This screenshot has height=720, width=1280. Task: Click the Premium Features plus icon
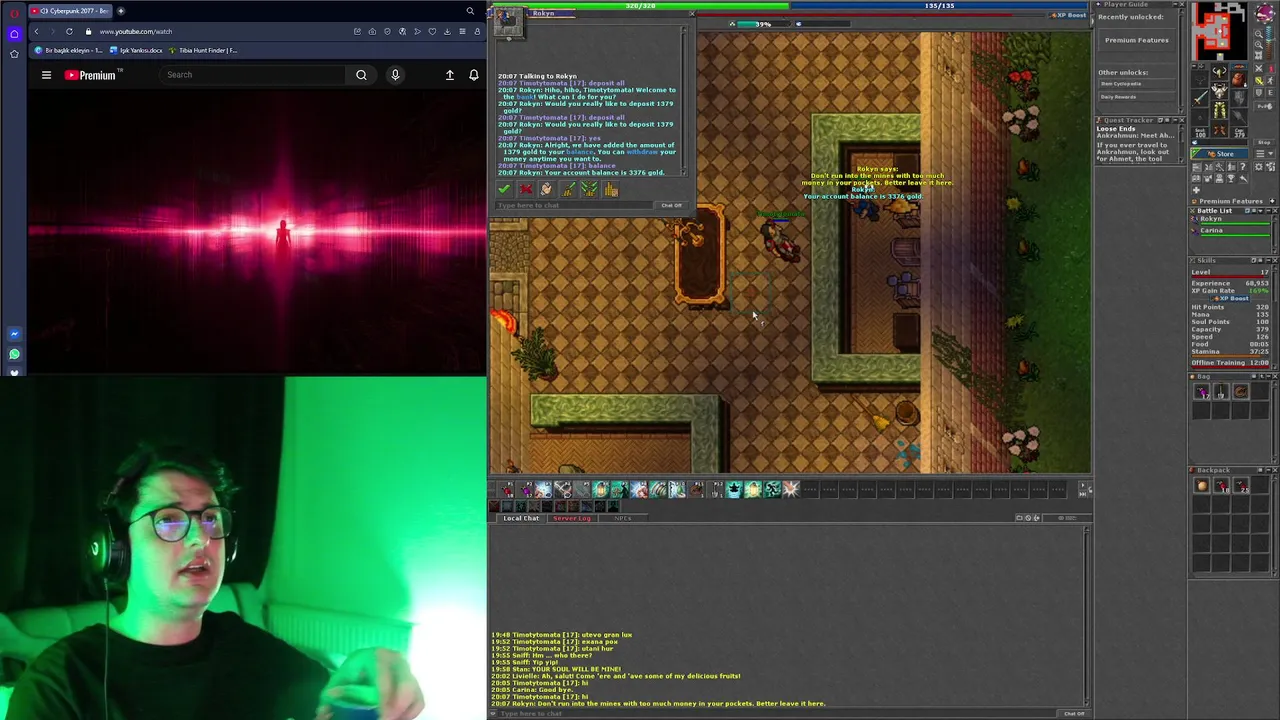[1272, 201]
